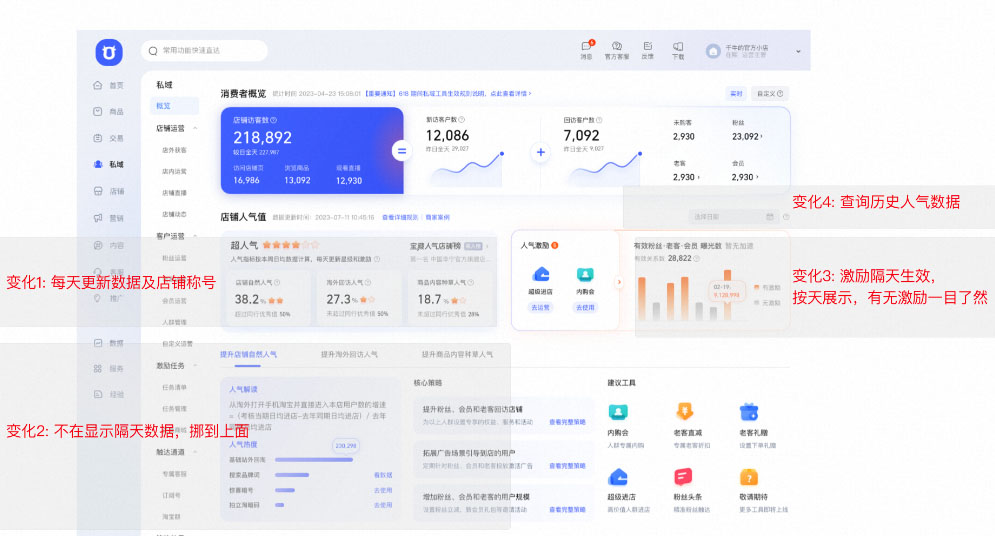Screen dimensions: 995x536
Task: Click the Qianniu bull logo icon
Action: pos(109,52)
